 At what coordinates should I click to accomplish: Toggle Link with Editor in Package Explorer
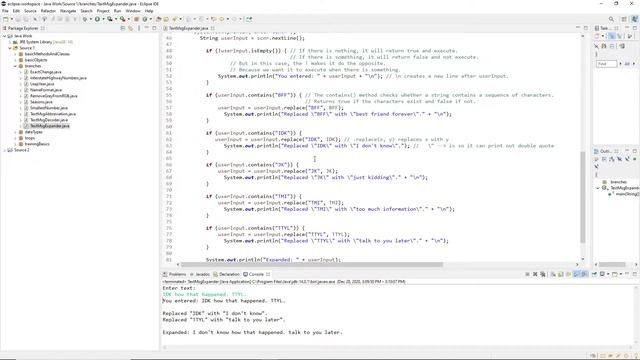coord(131,28)
